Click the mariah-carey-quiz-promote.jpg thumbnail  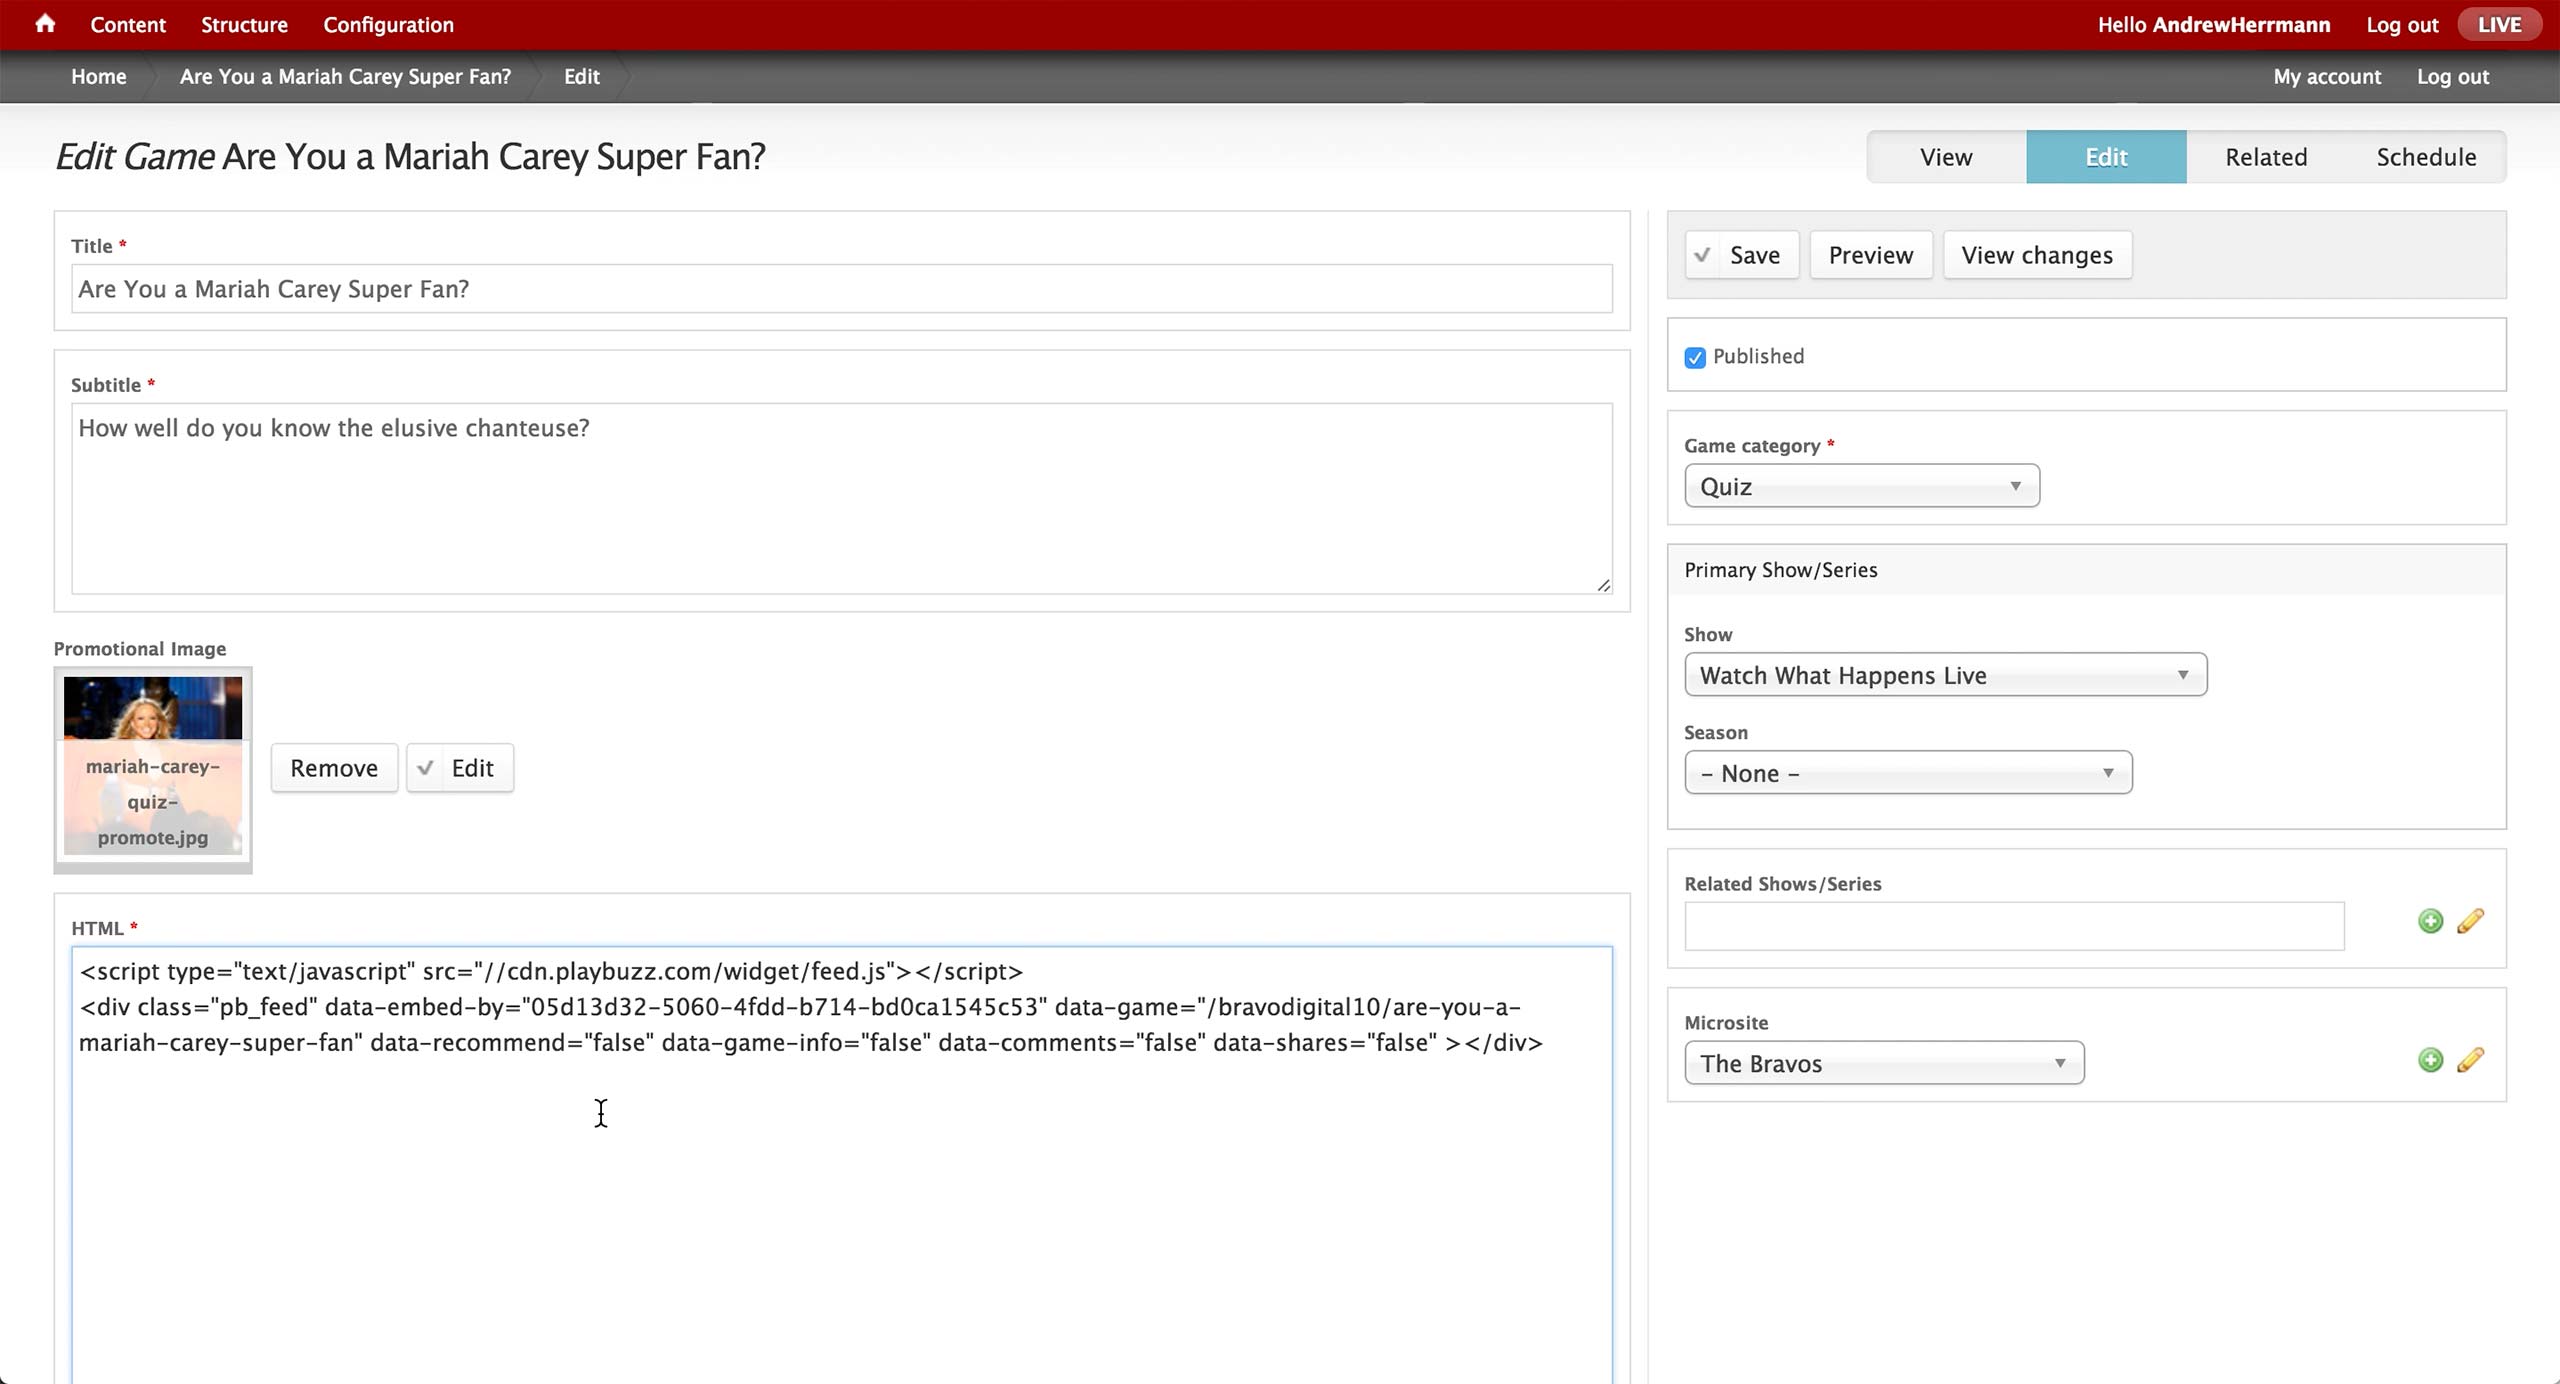coord(153,766)
